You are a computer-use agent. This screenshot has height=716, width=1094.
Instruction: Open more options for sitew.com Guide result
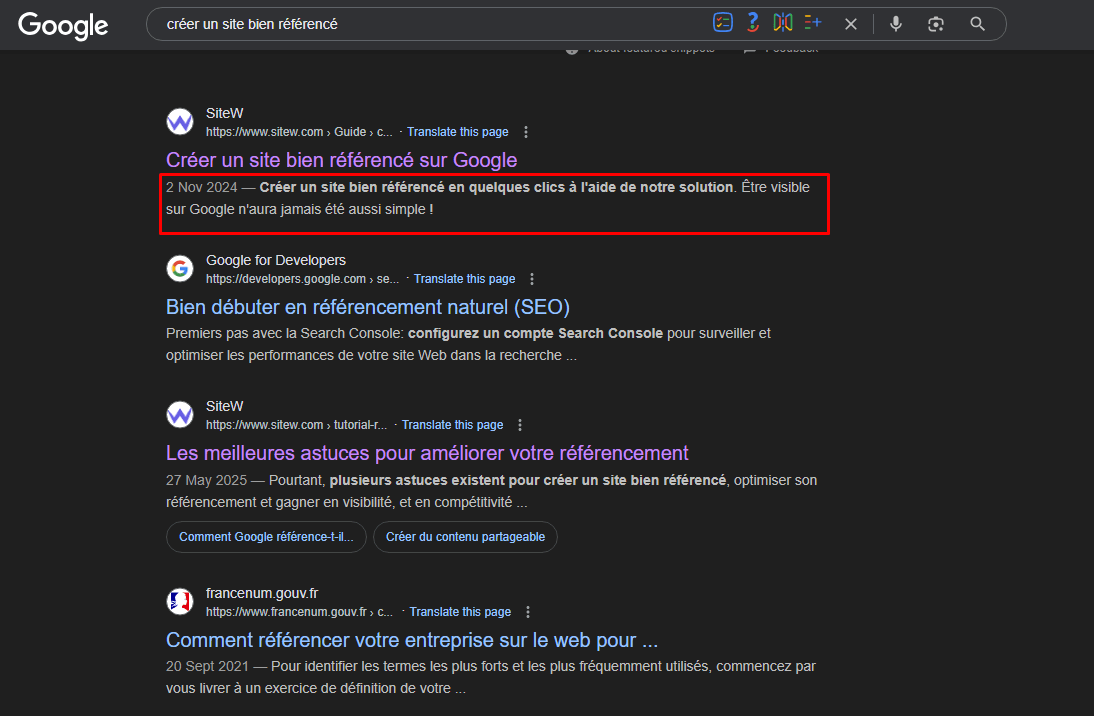(526, 132)
